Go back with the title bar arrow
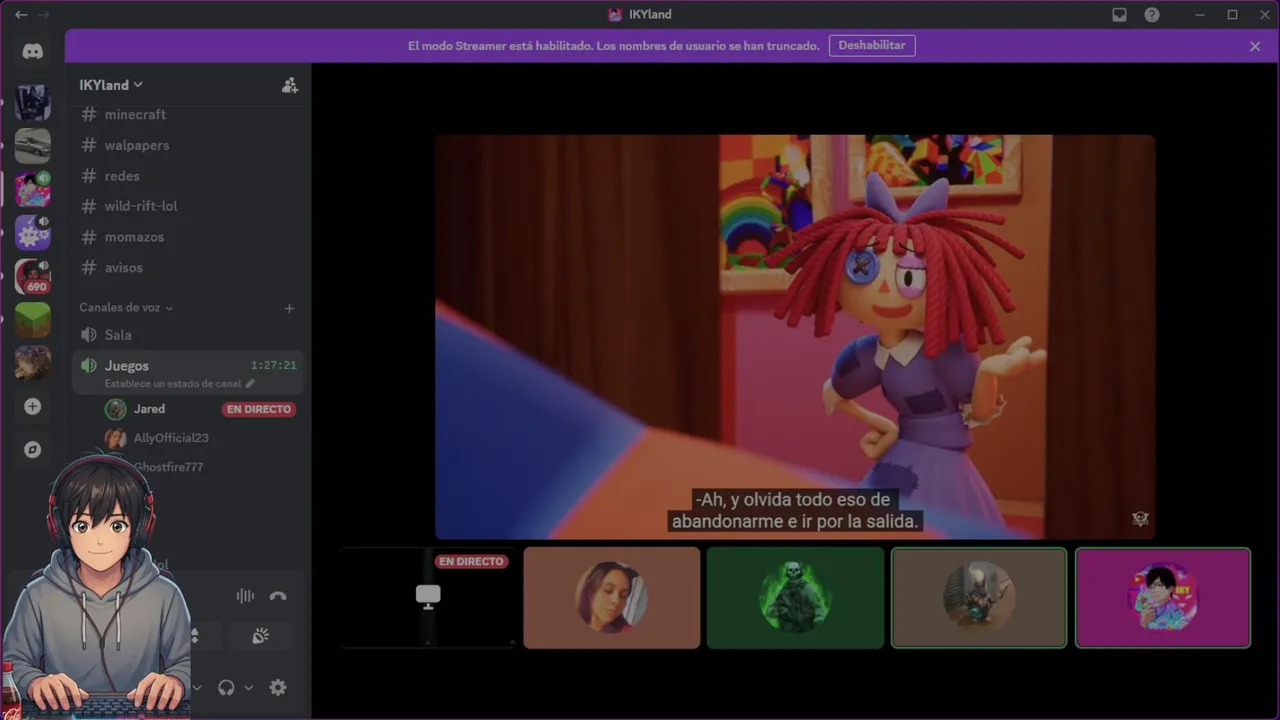The width and height of the screenshot is (1280, 720). coord(21,15)
